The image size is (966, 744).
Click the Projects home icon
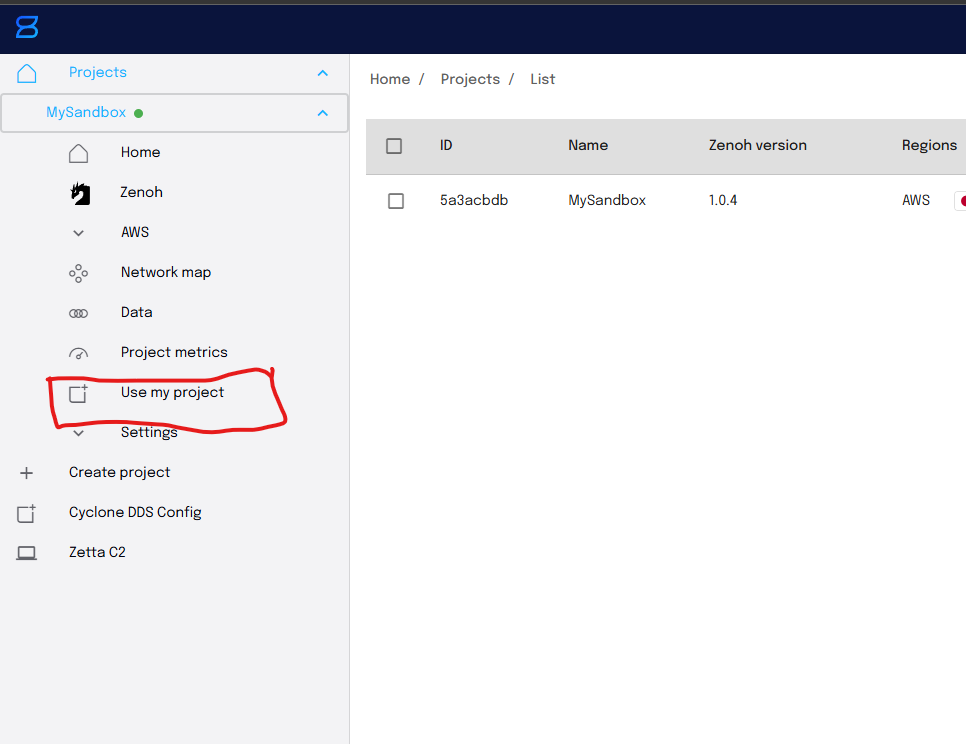tap(26, 73)
